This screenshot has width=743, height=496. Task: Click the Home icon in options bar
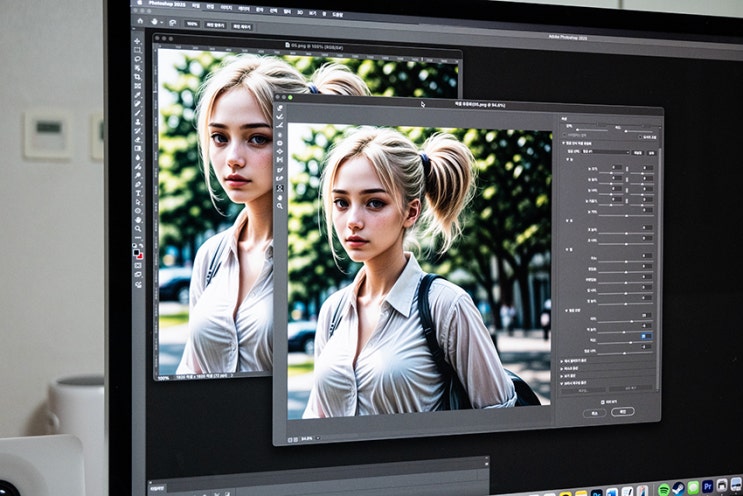139,21
